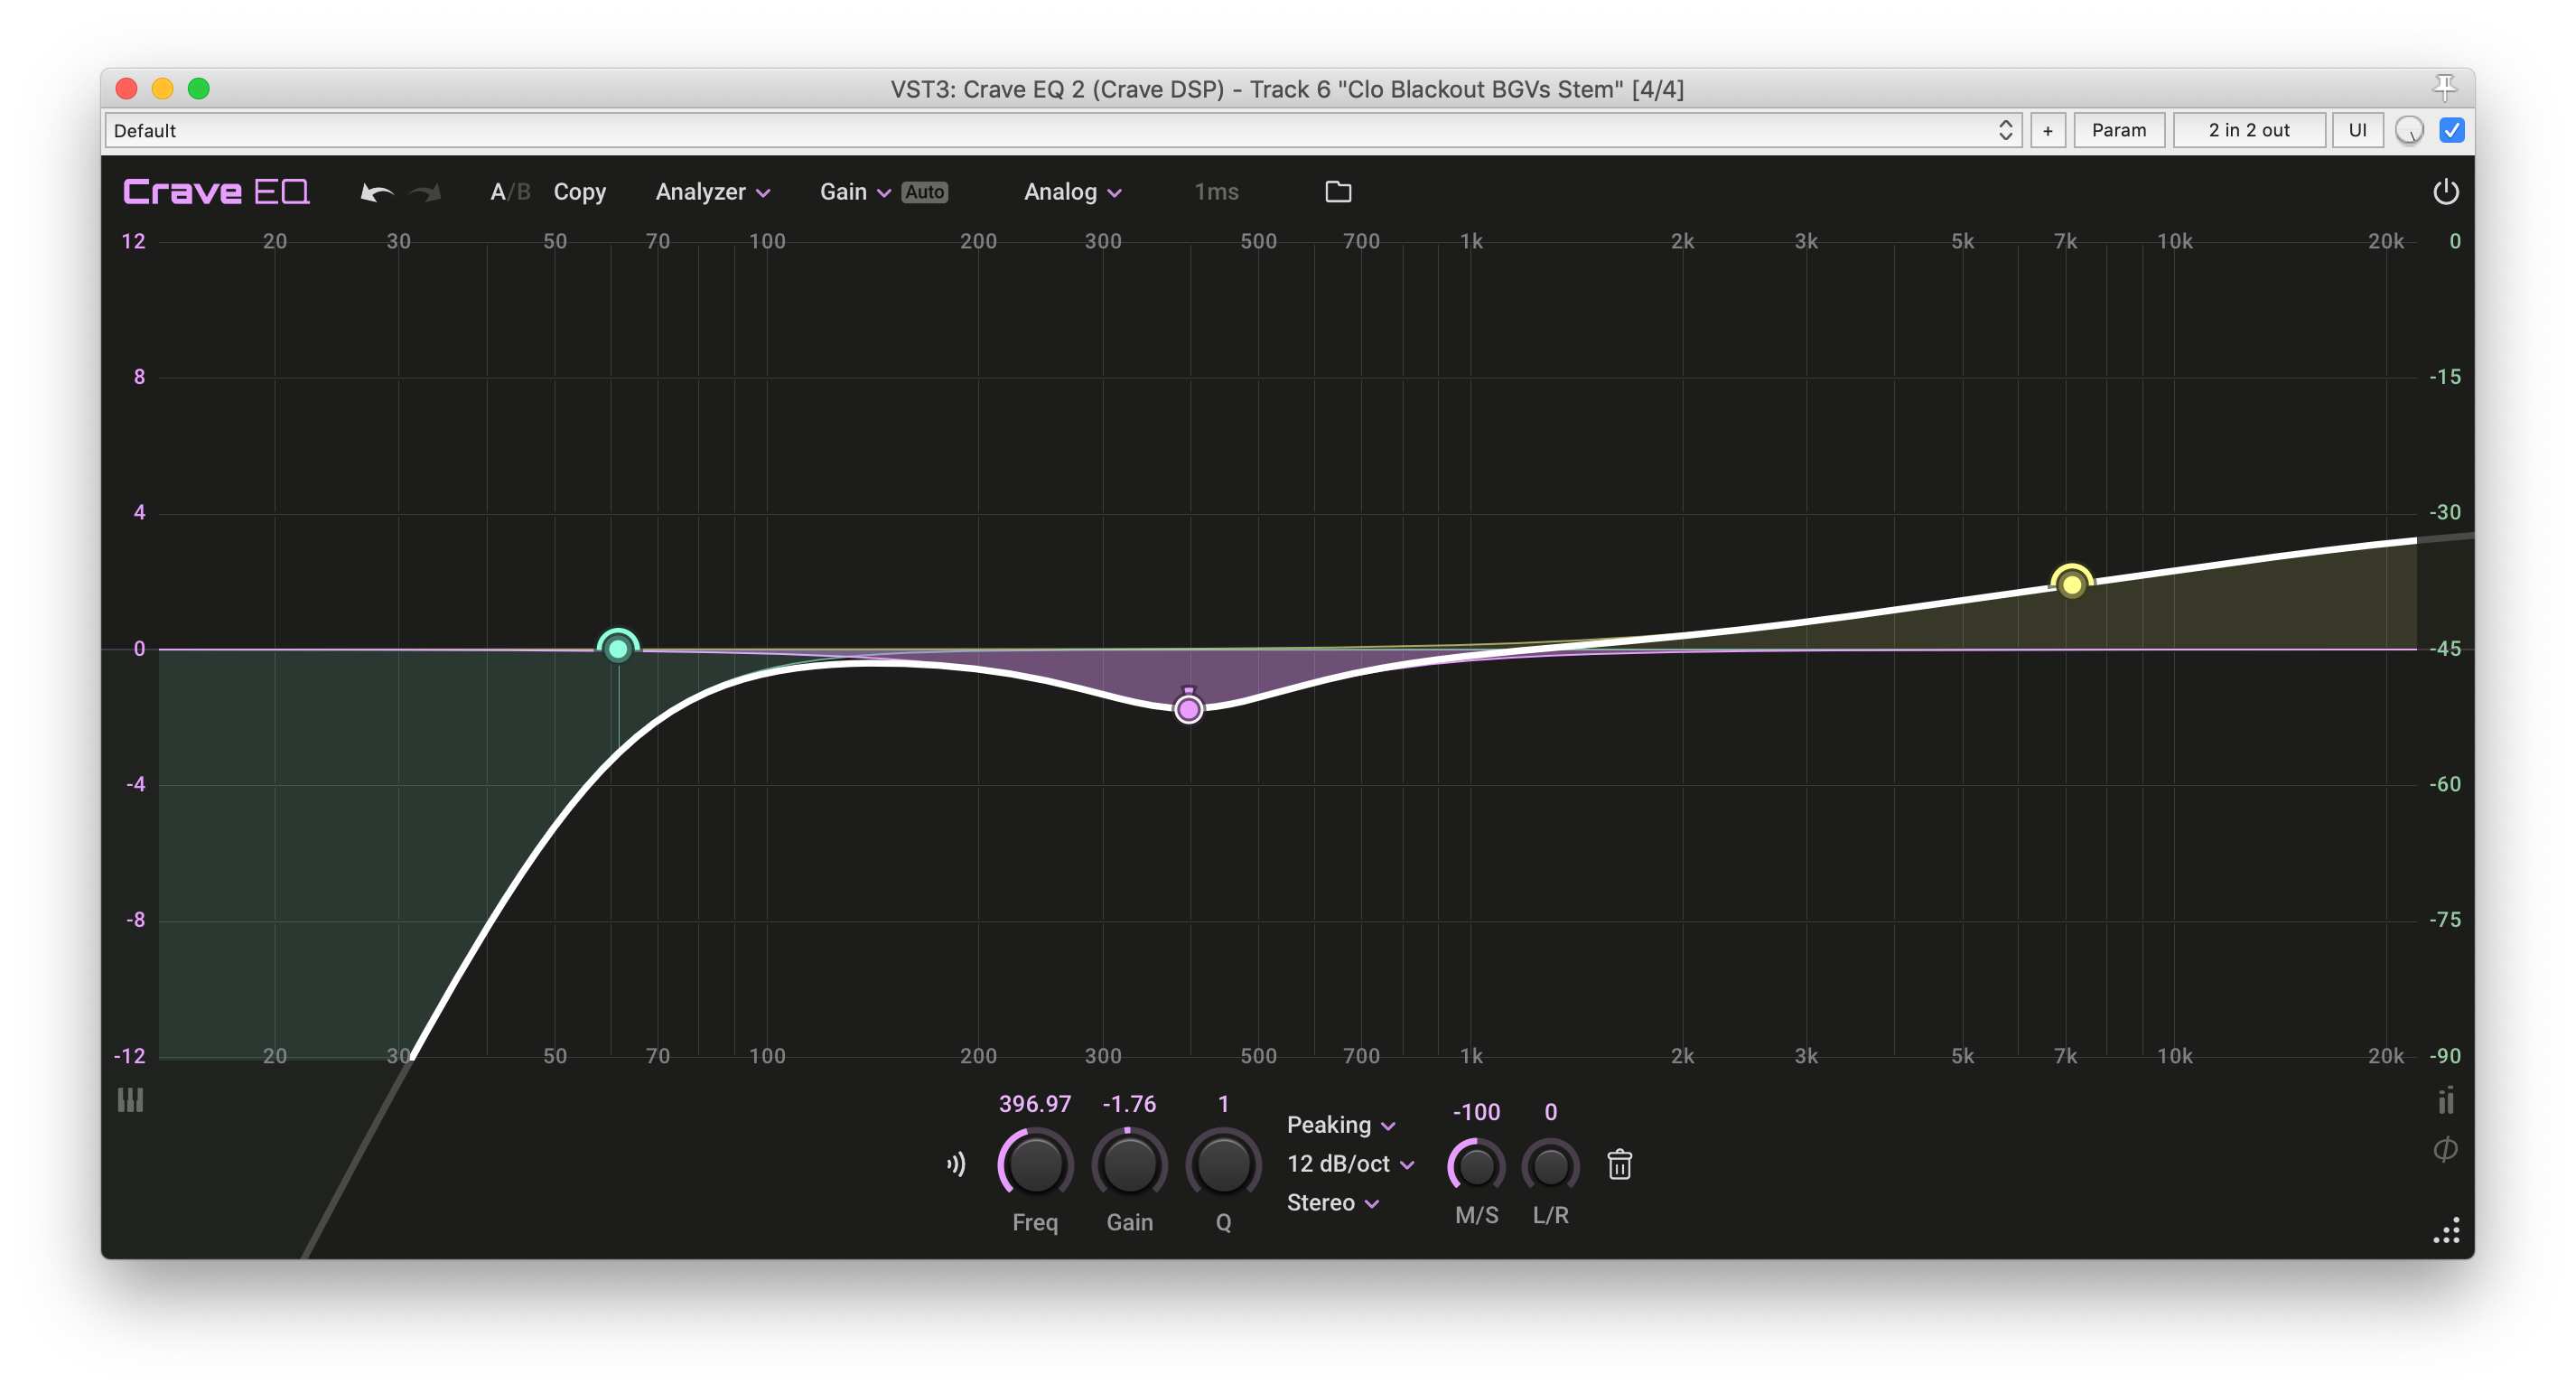Open the Peaking filter type dropdown
The height and width of the screenshot is (1393, 2576).
tap(1340, 1125)
